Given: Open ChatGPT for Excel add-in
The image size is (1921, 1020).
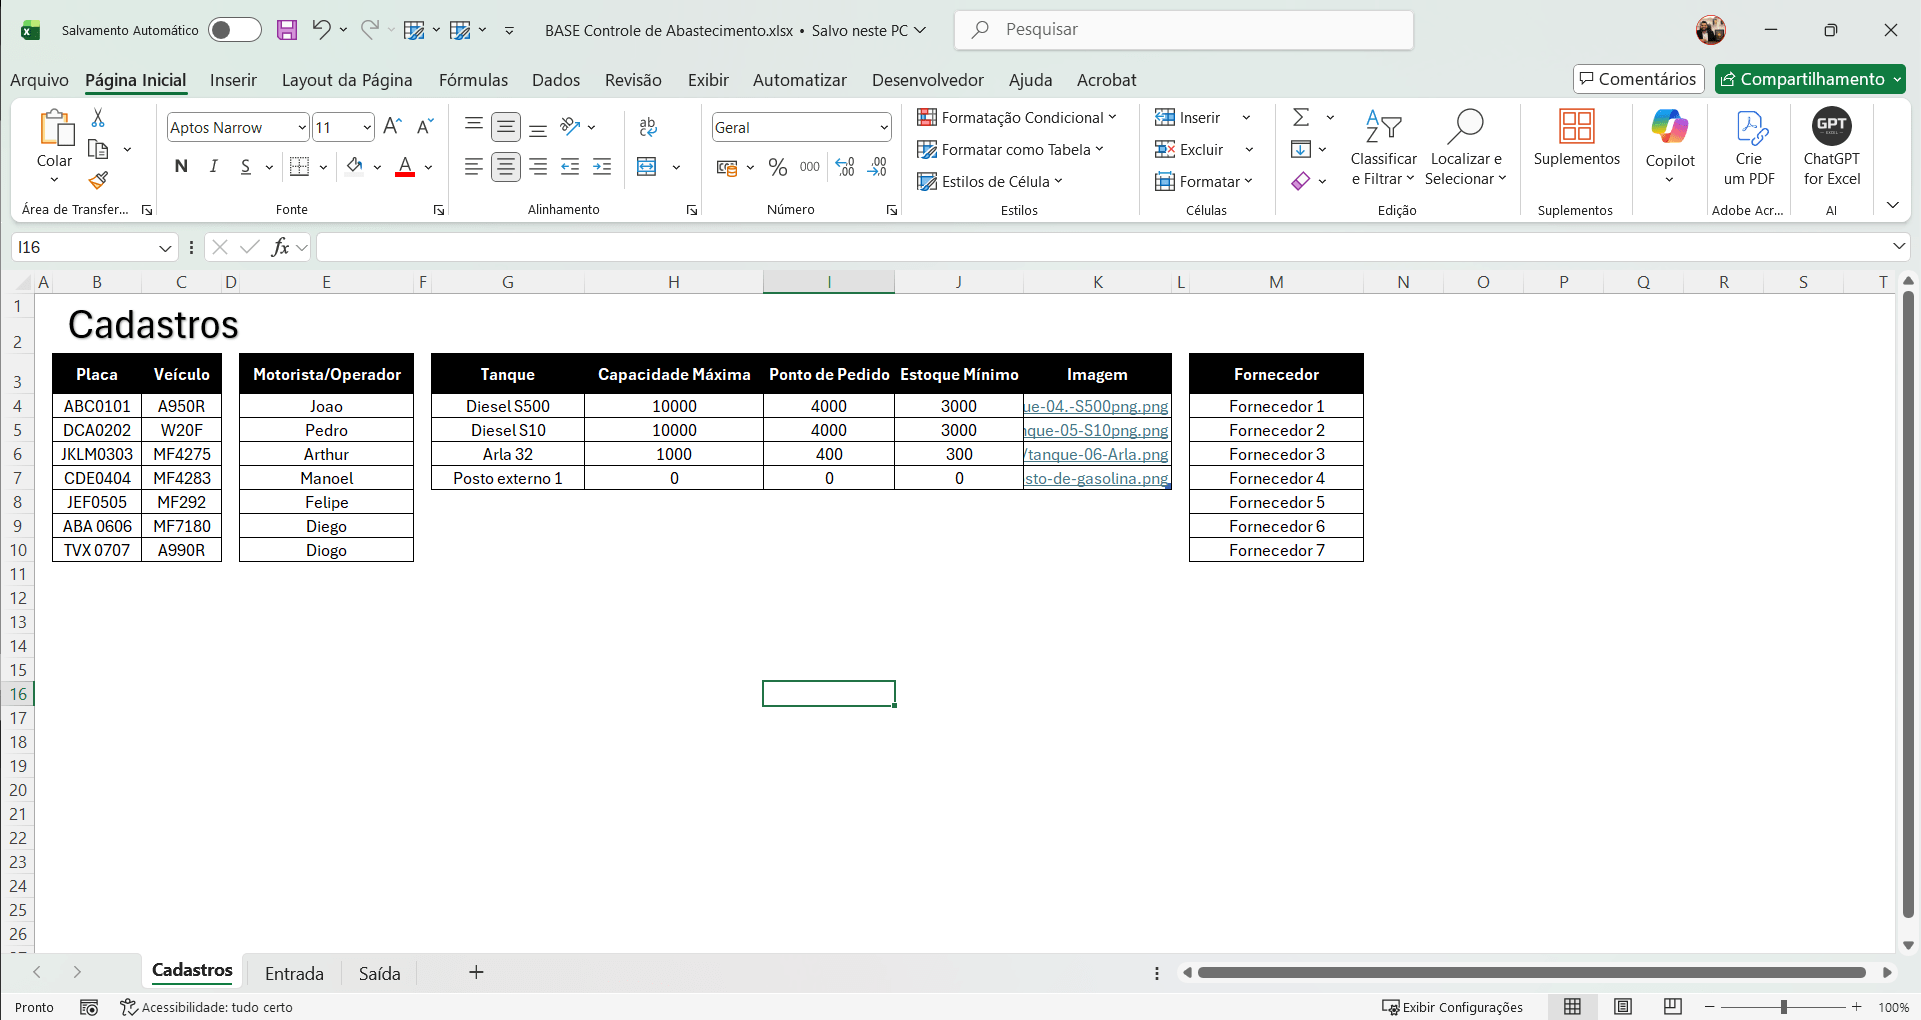Looking at the screenshot, I should pos(1831,147).
